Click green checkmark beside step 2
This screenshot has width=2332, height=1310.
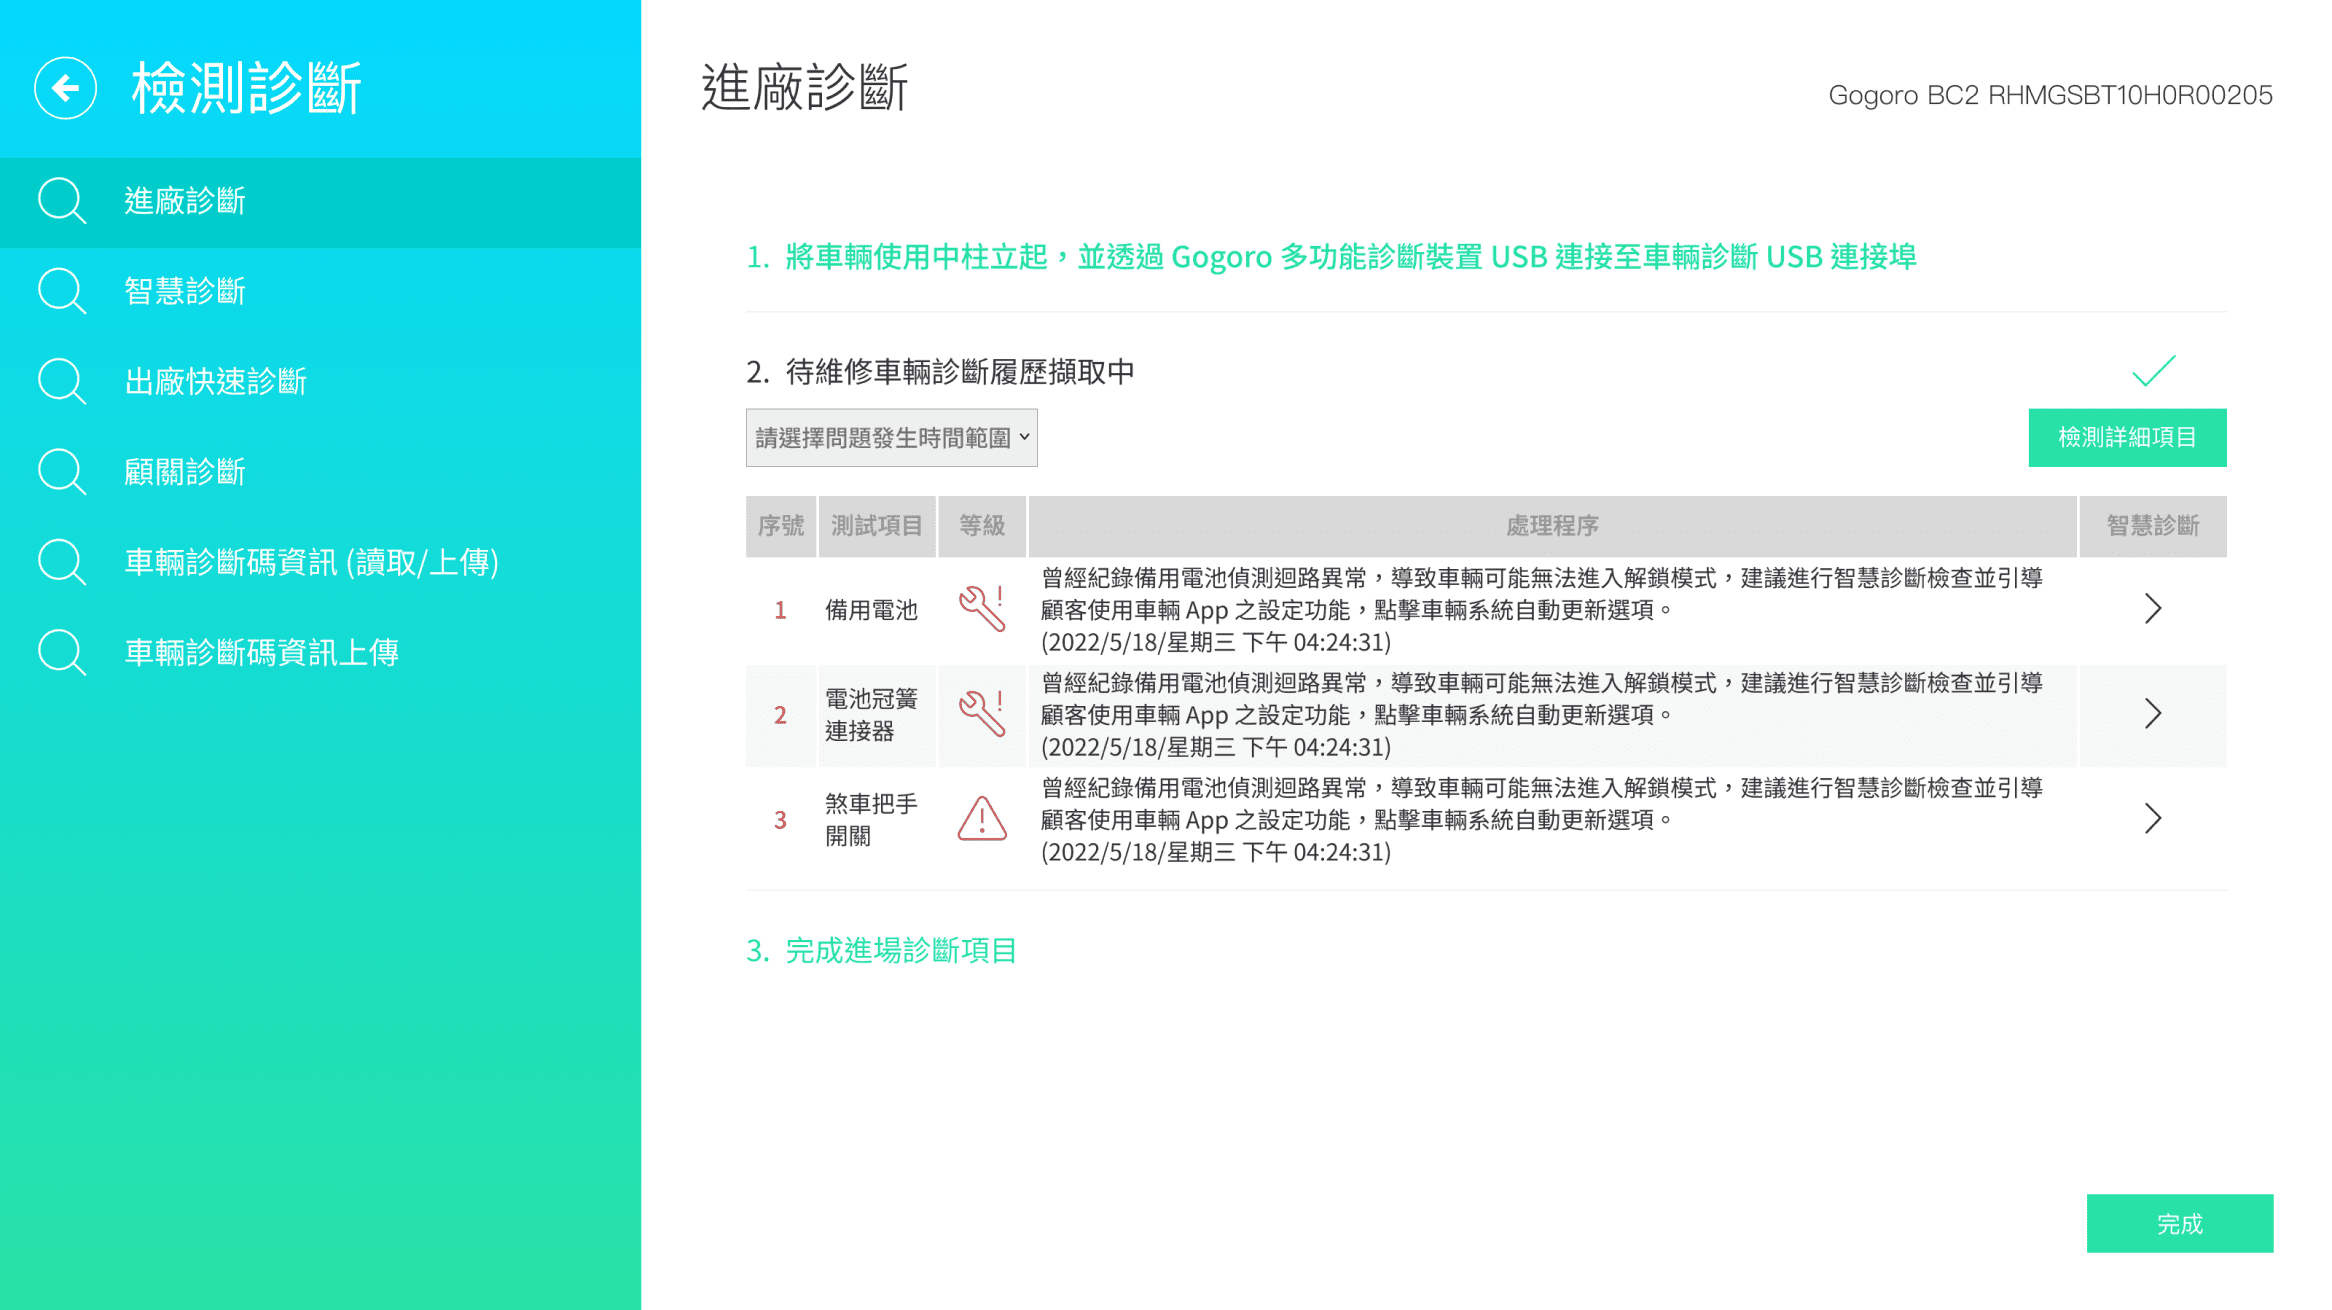pos(2152,371)
